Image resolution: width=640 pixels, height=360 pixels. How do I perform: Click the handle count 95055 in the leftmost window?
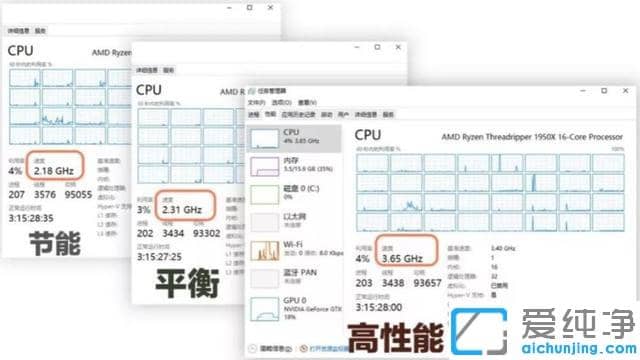(78, 195)
